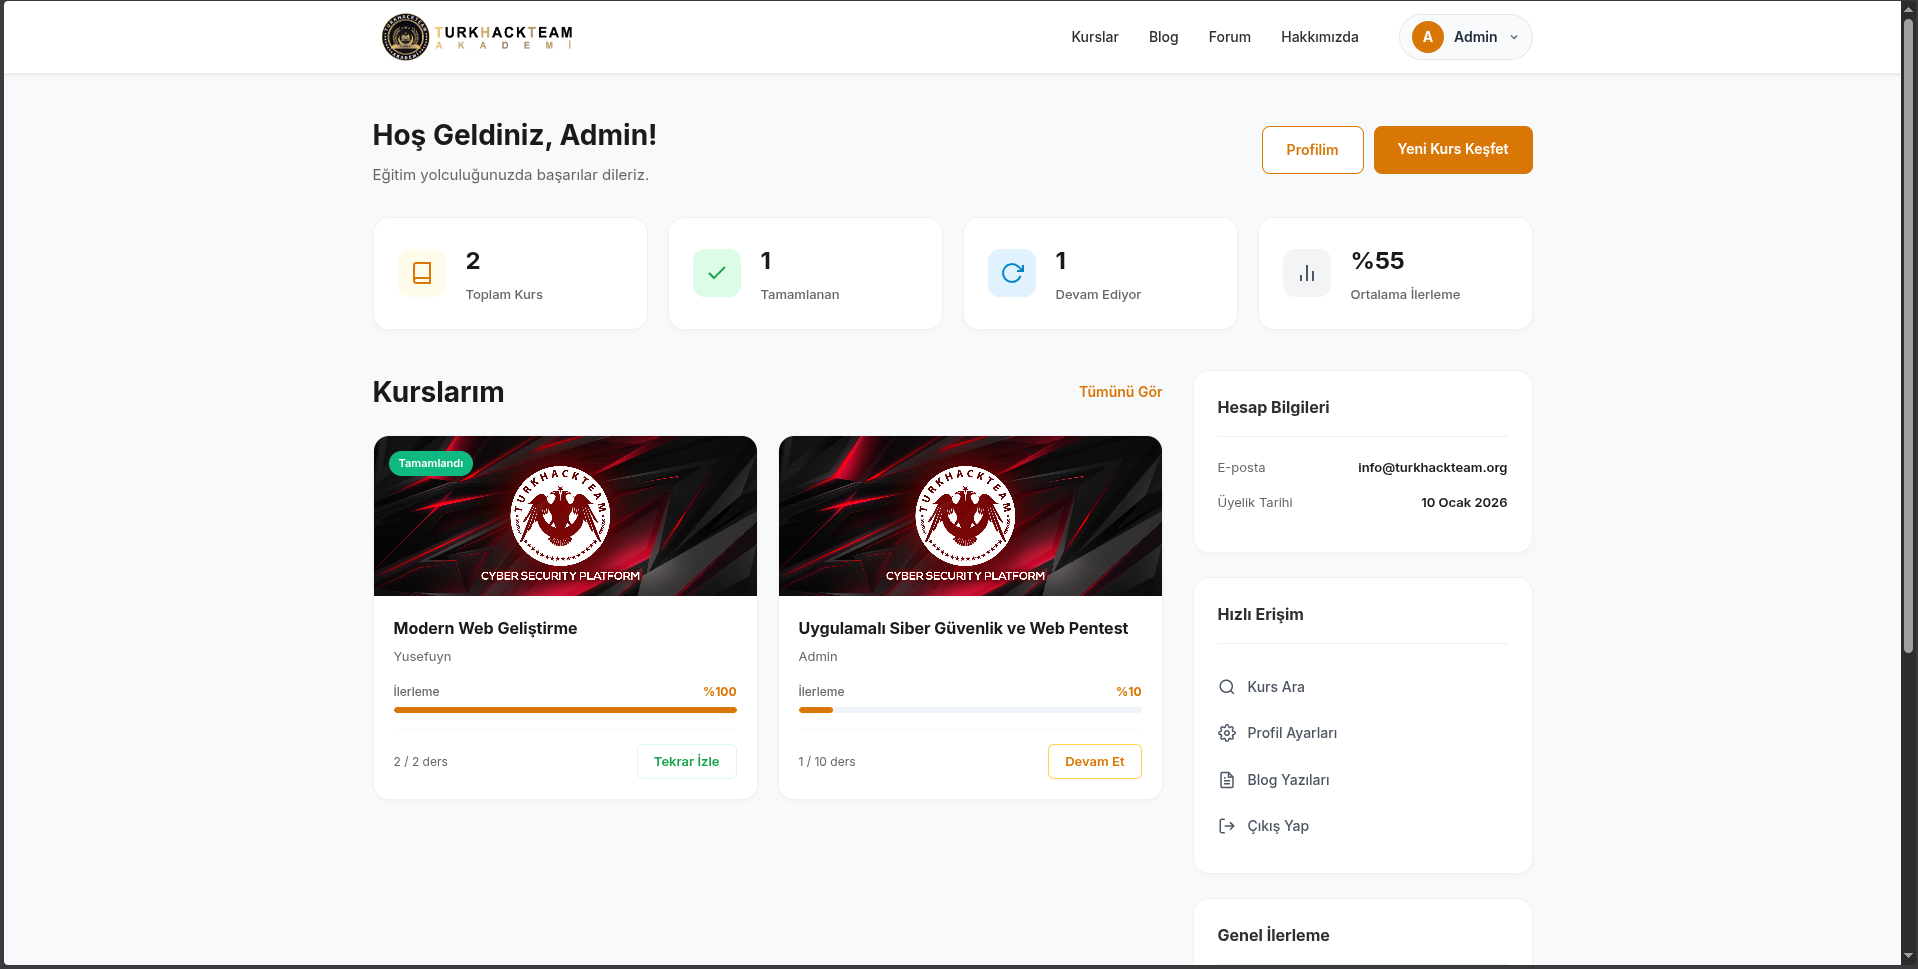Image resolution: width=1918 pixels, height=969 pixels.
Task: Click the Modern Web Geliştirme progress bar
Action: [565, 710]
